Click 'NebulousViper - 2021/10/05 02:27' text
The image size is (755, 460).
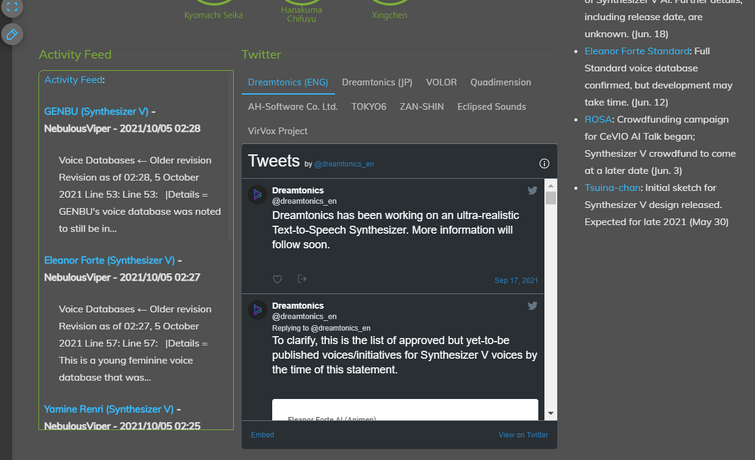pyautogui.click(x=122, y=277)
